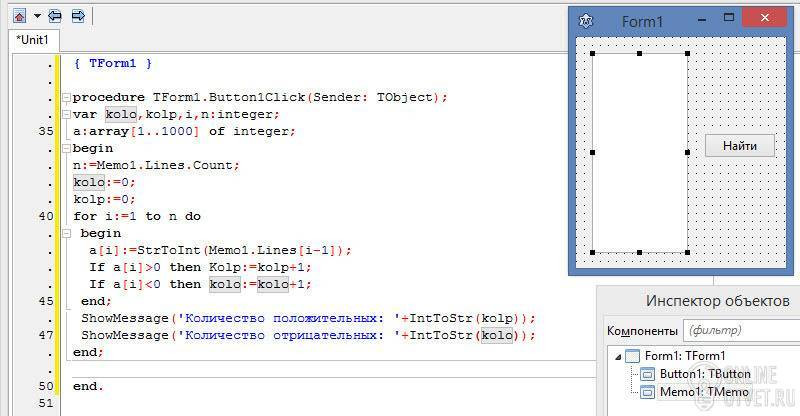Select Form1: TForm1 in component tree
Screen dimensions: 800x416
click(x=684, y=356)
